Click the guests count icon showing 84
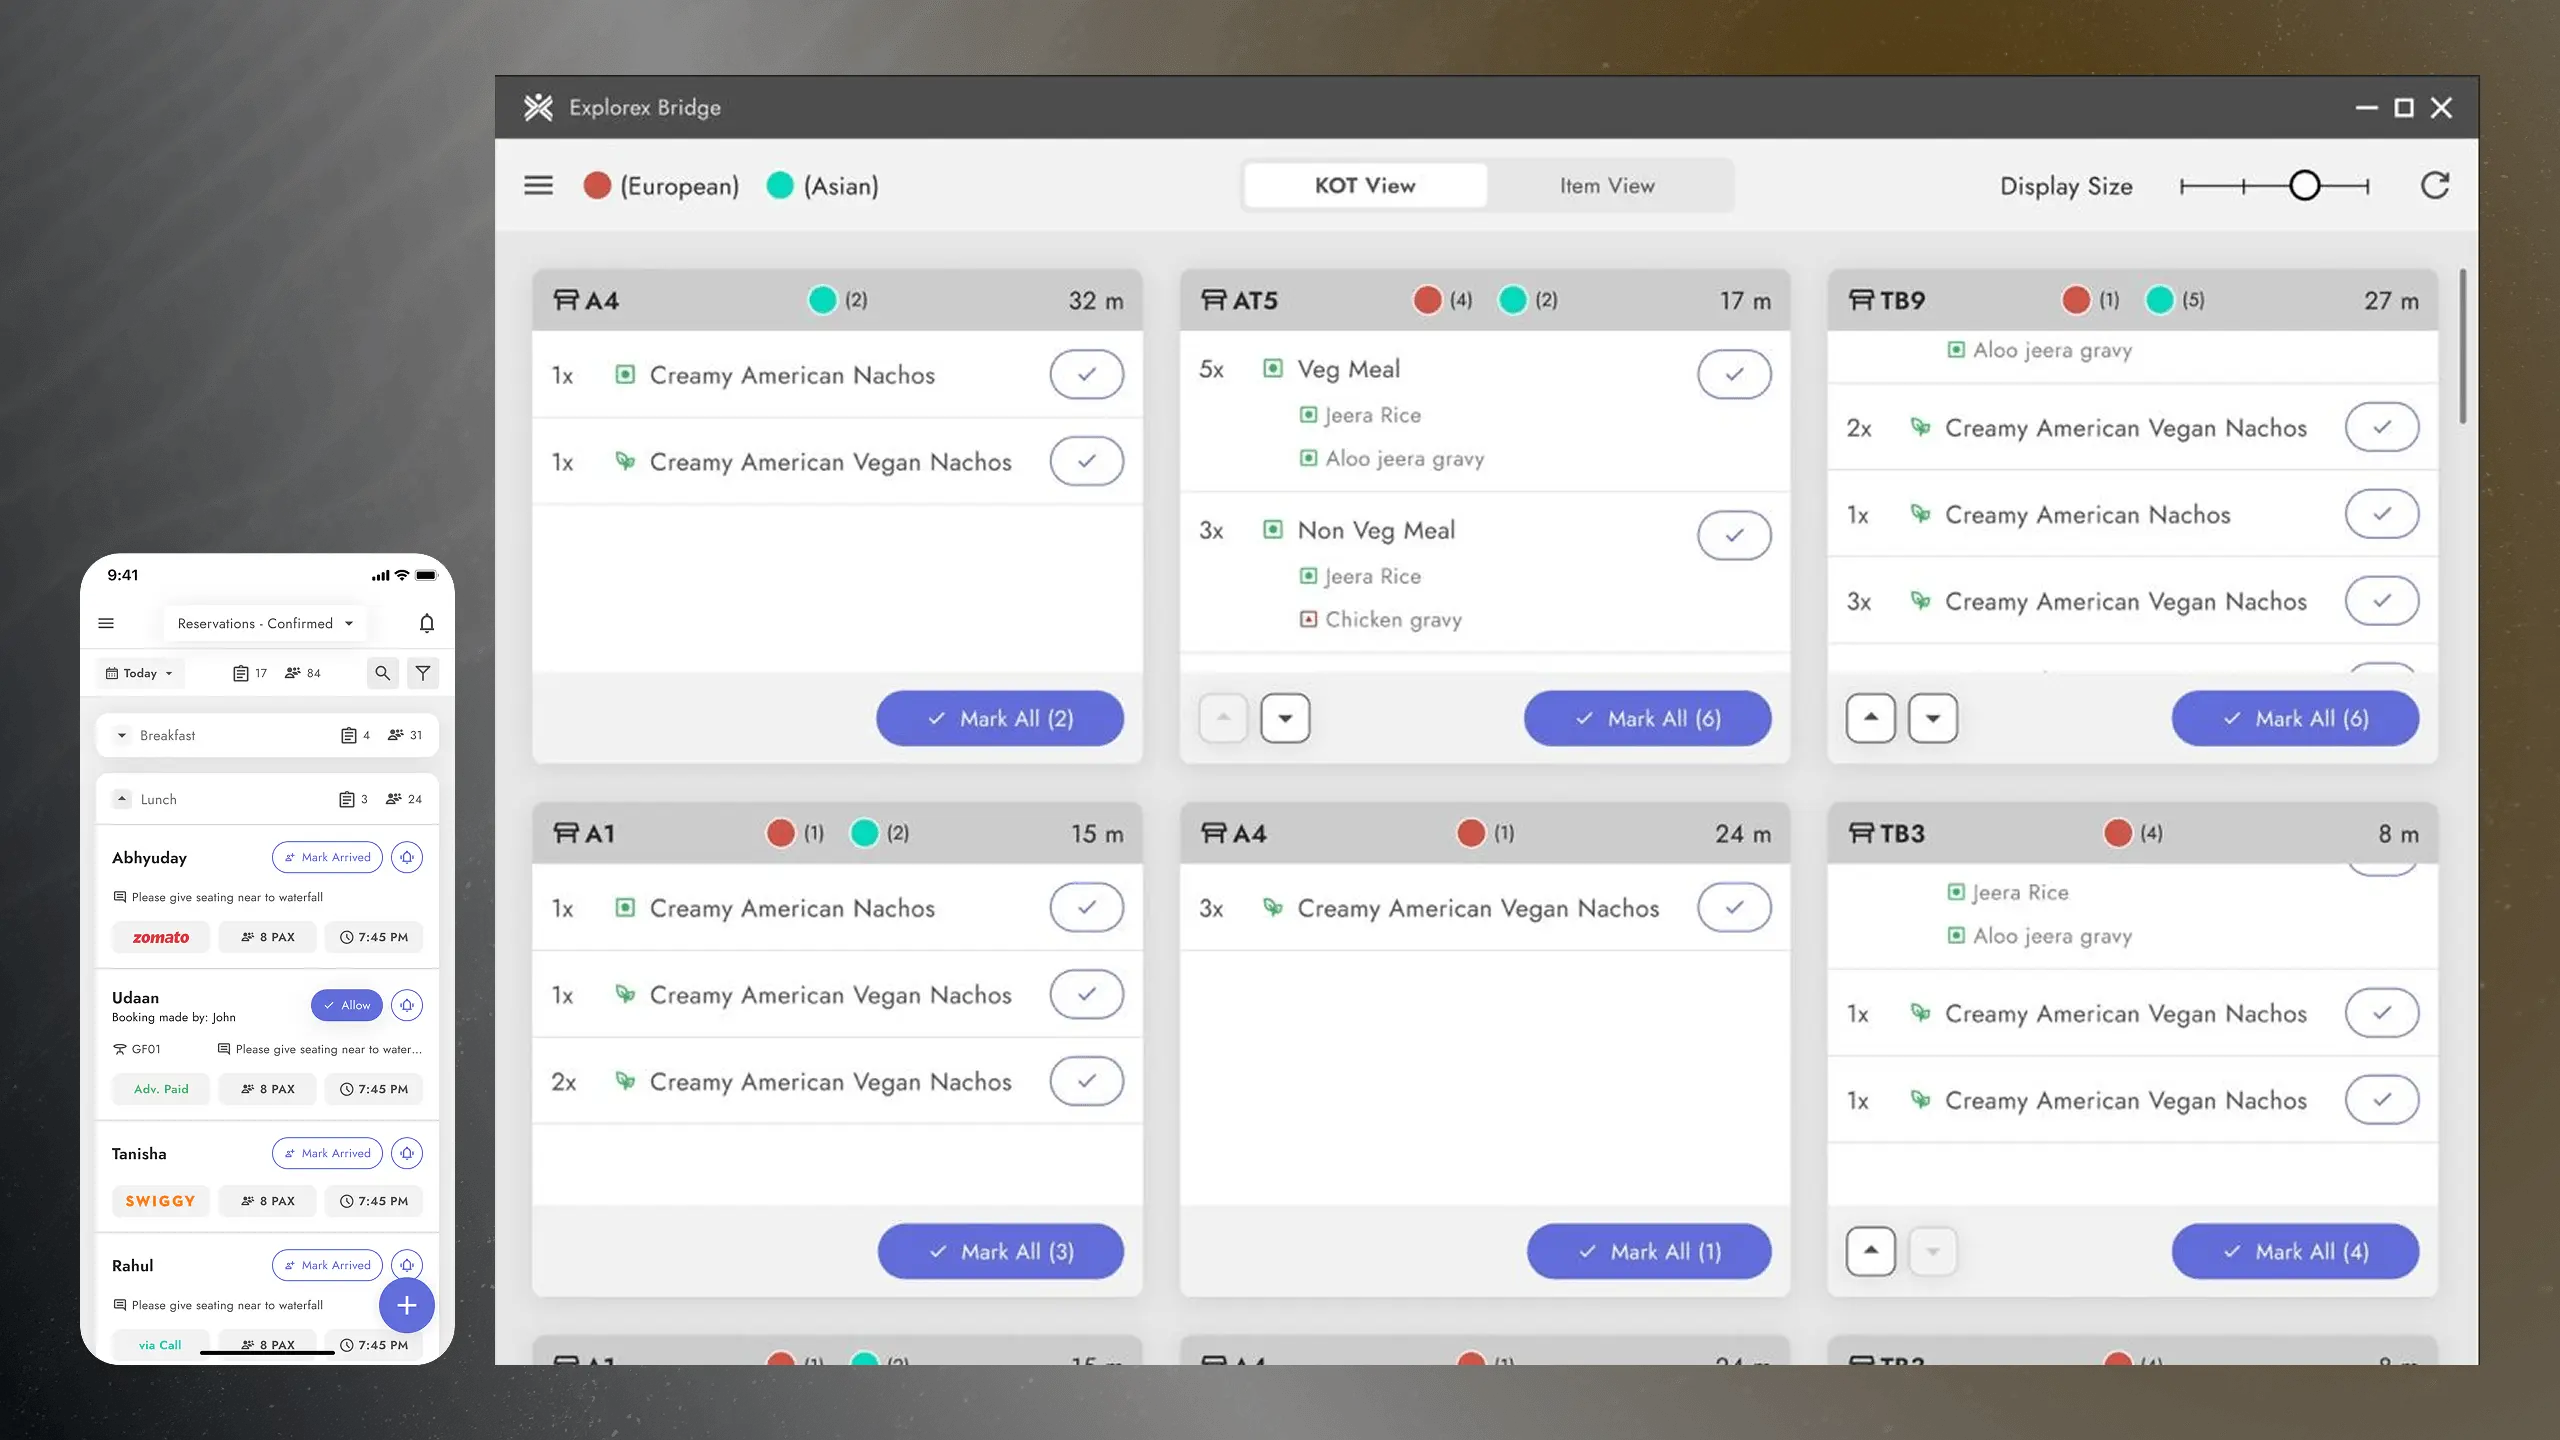The height and width of the screenshot is (1440, 2560). pyautogui.click(x=293, y=673)
